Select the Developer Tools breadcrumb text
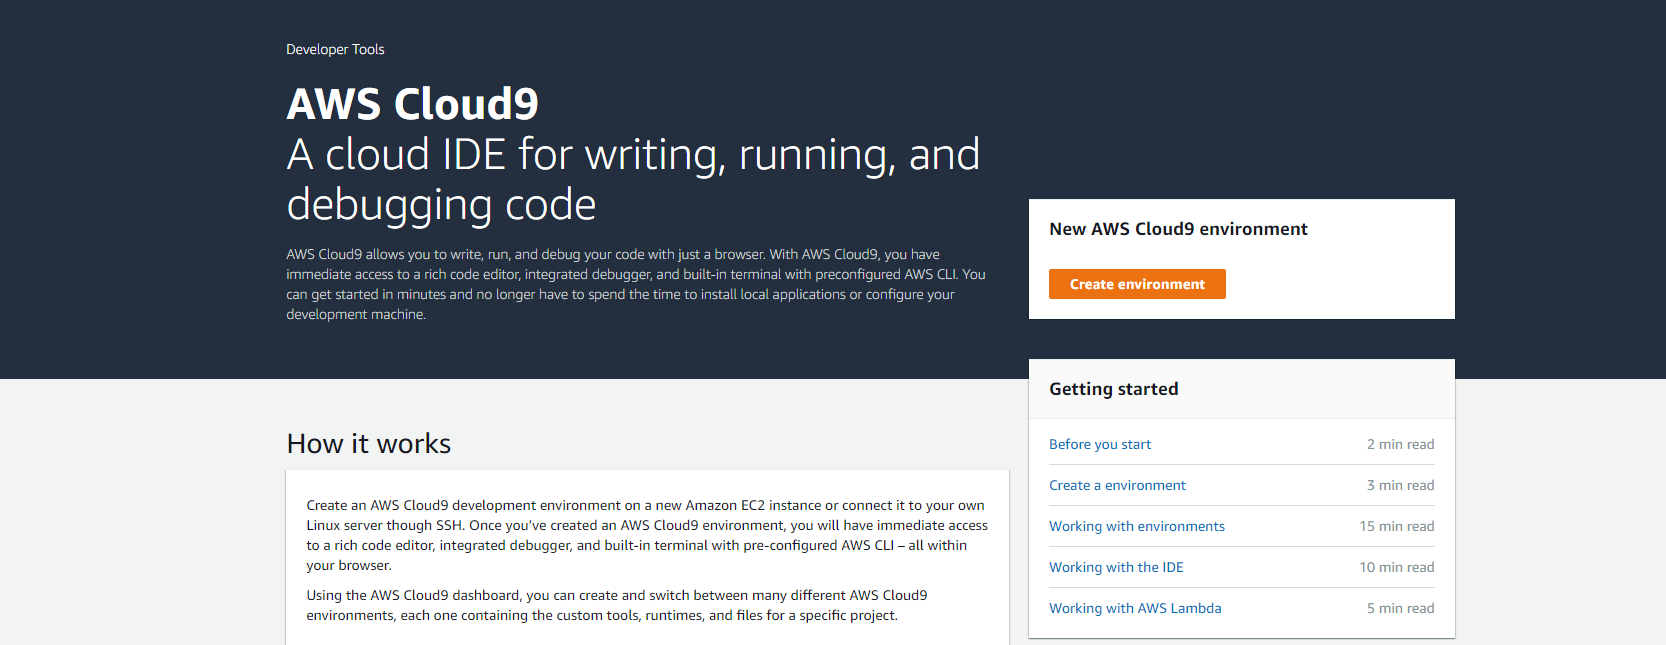Image resolution: width=1666 pixels, height=645 pixels. 335,49
